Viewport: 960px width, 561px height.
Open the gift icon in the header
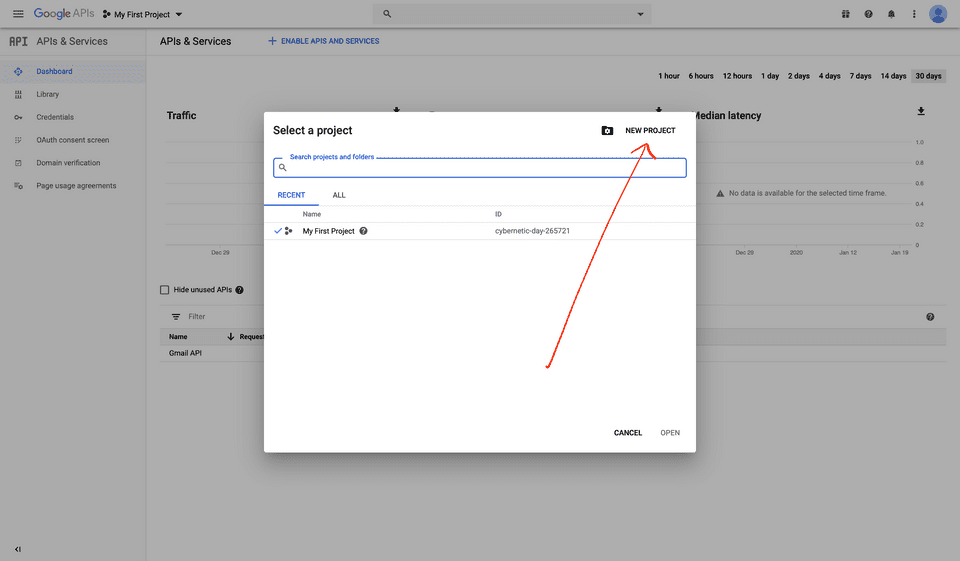(846, 13)
